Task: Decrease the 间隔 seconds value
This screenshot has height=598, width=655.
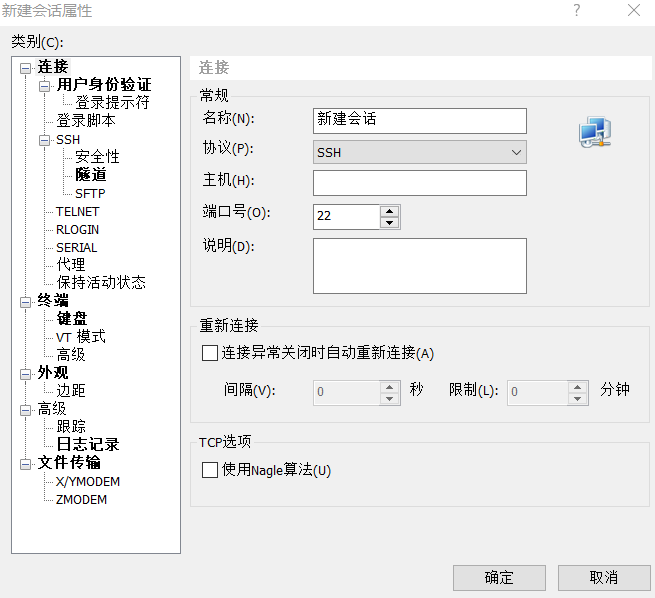Action: coord(390,398)
